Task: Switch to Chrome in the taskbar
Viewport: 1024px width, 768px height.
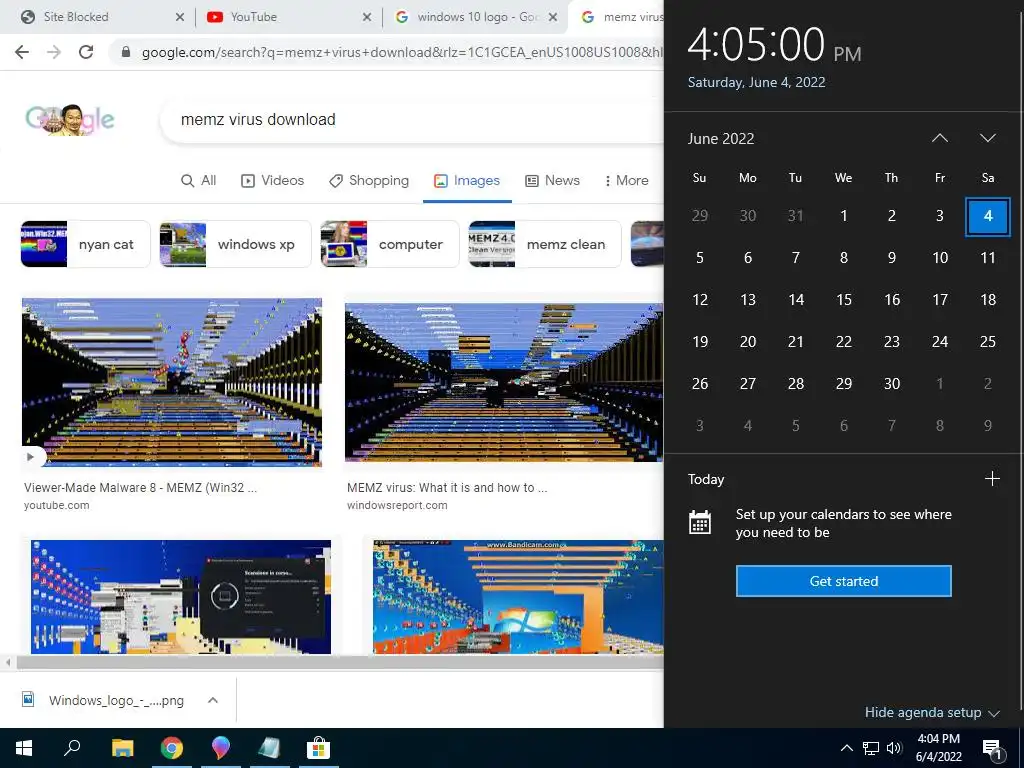Action: tap(172, 748)
